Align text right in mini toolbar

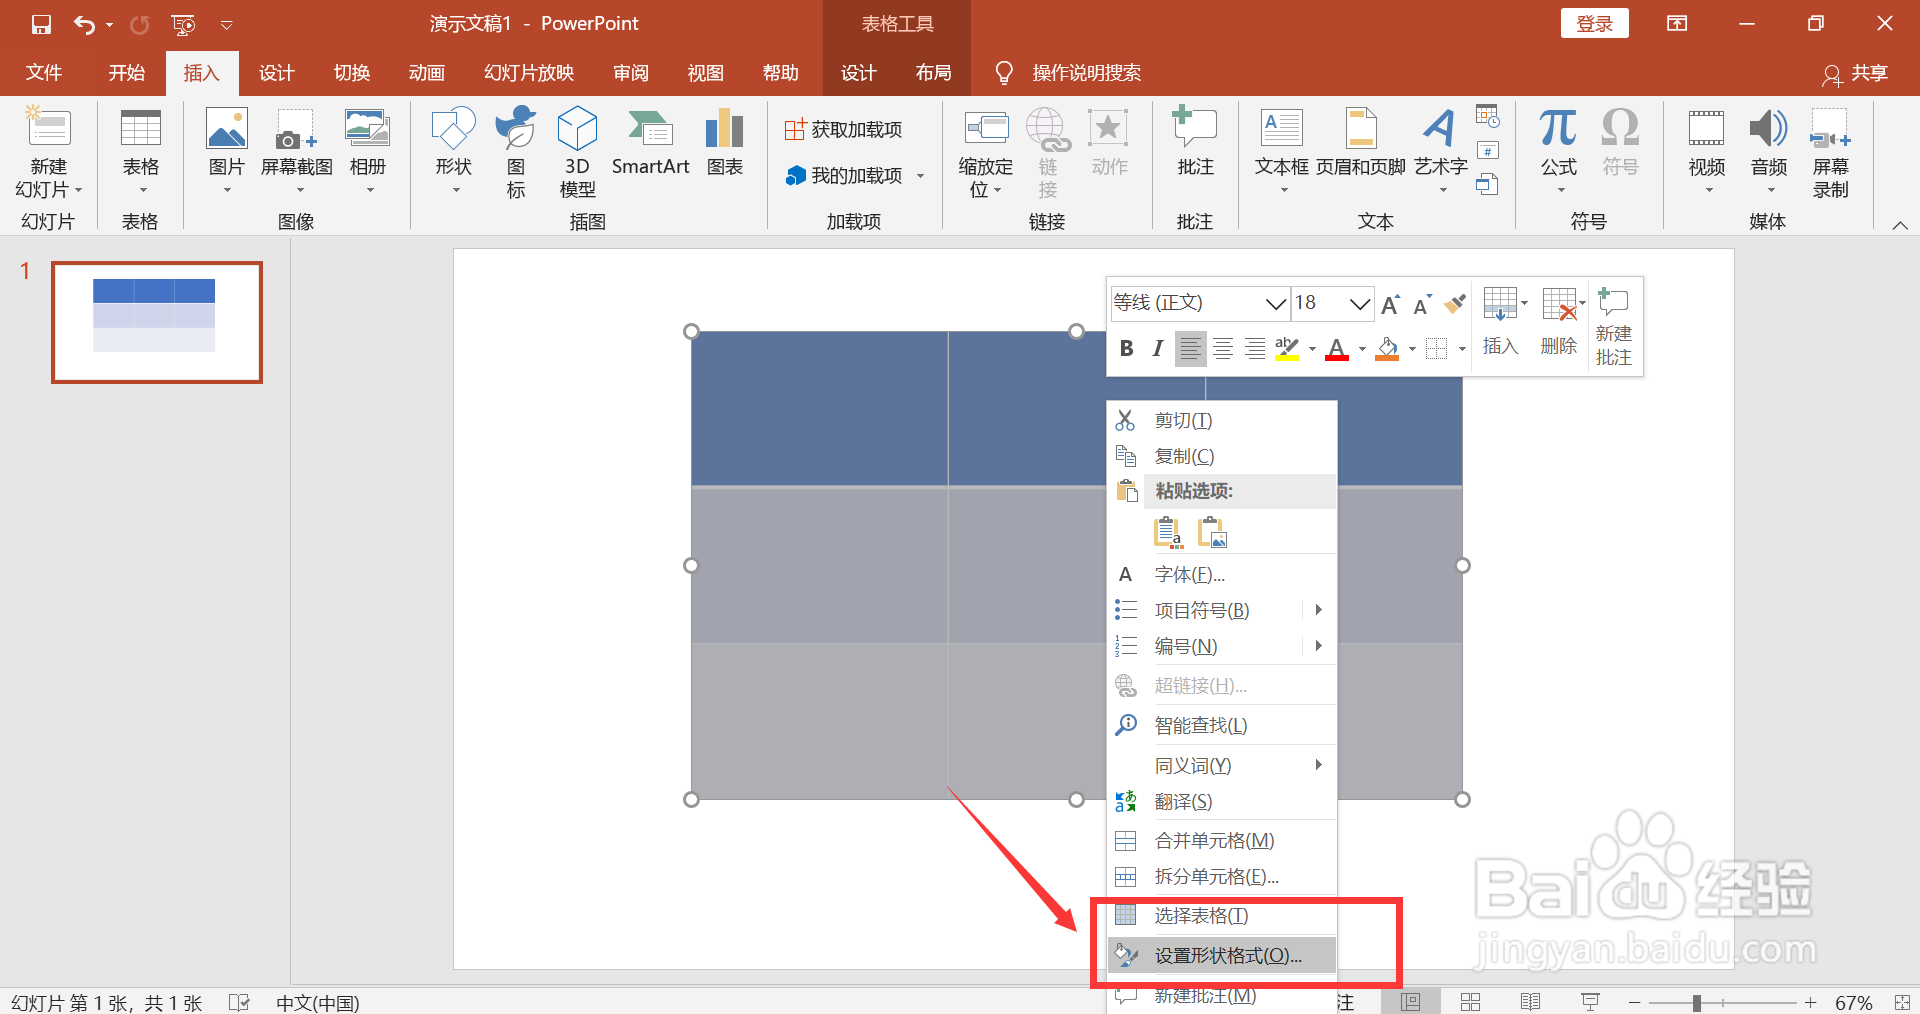(x=1255, y=349)
